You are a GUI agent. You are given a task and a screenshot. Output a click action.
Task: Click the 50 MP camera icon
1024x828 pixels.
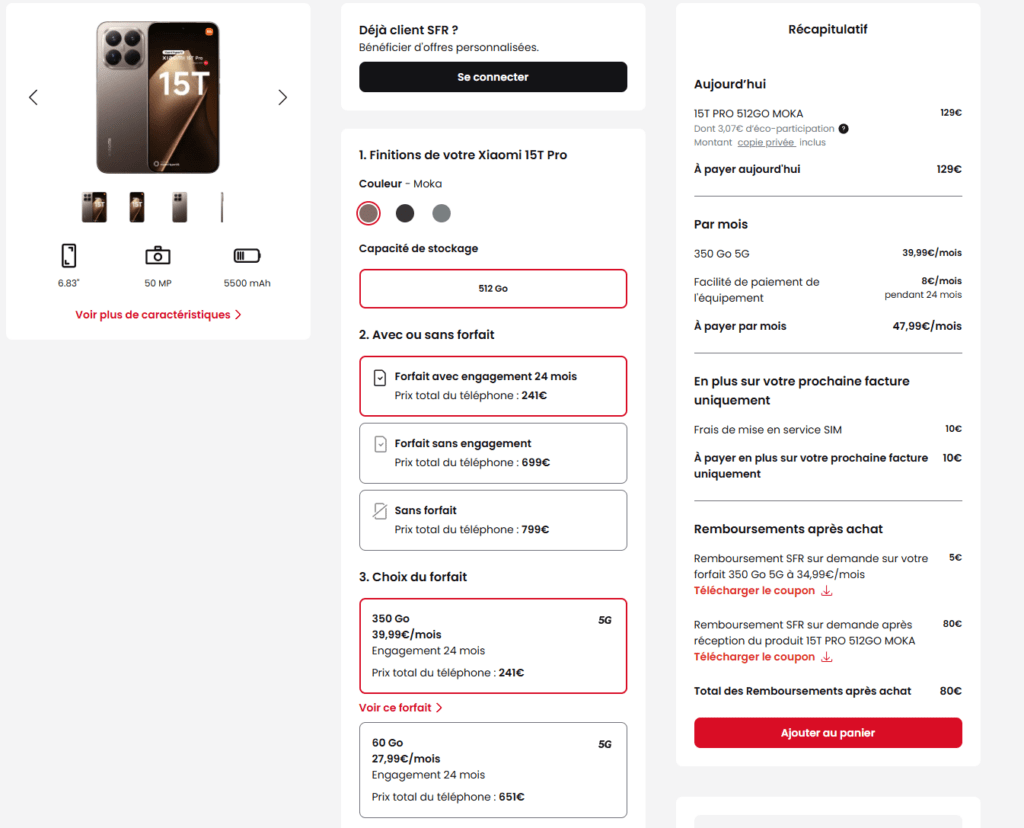click(x=158, y=255)
